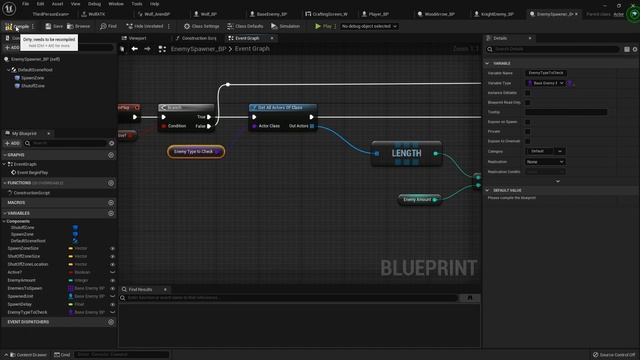Viewport: 640px width, 360px height.
Task: Switch to Construction Script tab
Action: coord(196,38)
